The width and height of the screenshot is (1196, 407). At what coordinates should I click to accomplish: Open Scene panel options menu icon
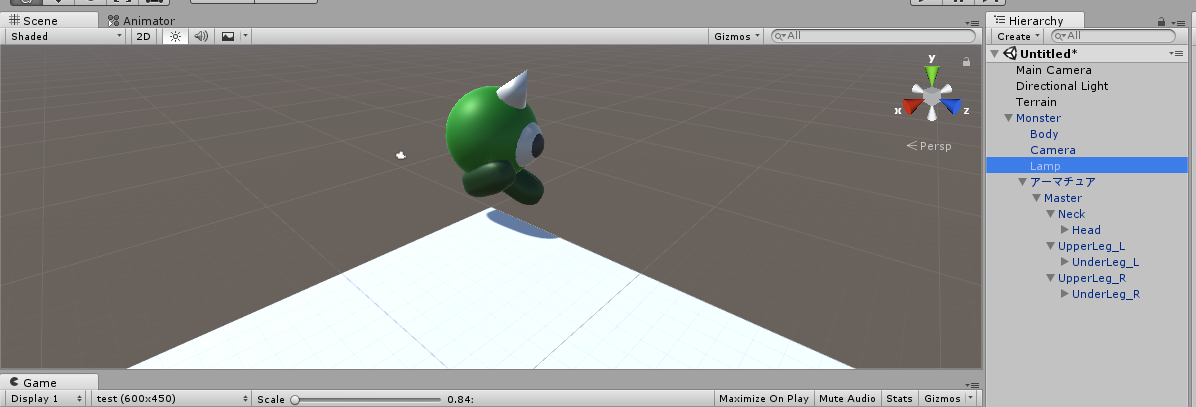(972, 23)
